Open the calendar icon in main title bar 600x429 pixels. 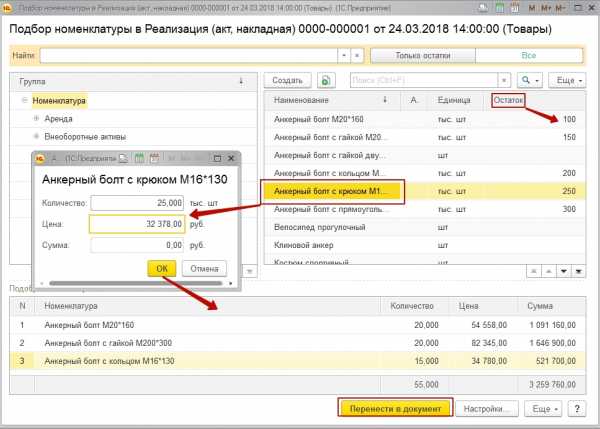(515, 8)
